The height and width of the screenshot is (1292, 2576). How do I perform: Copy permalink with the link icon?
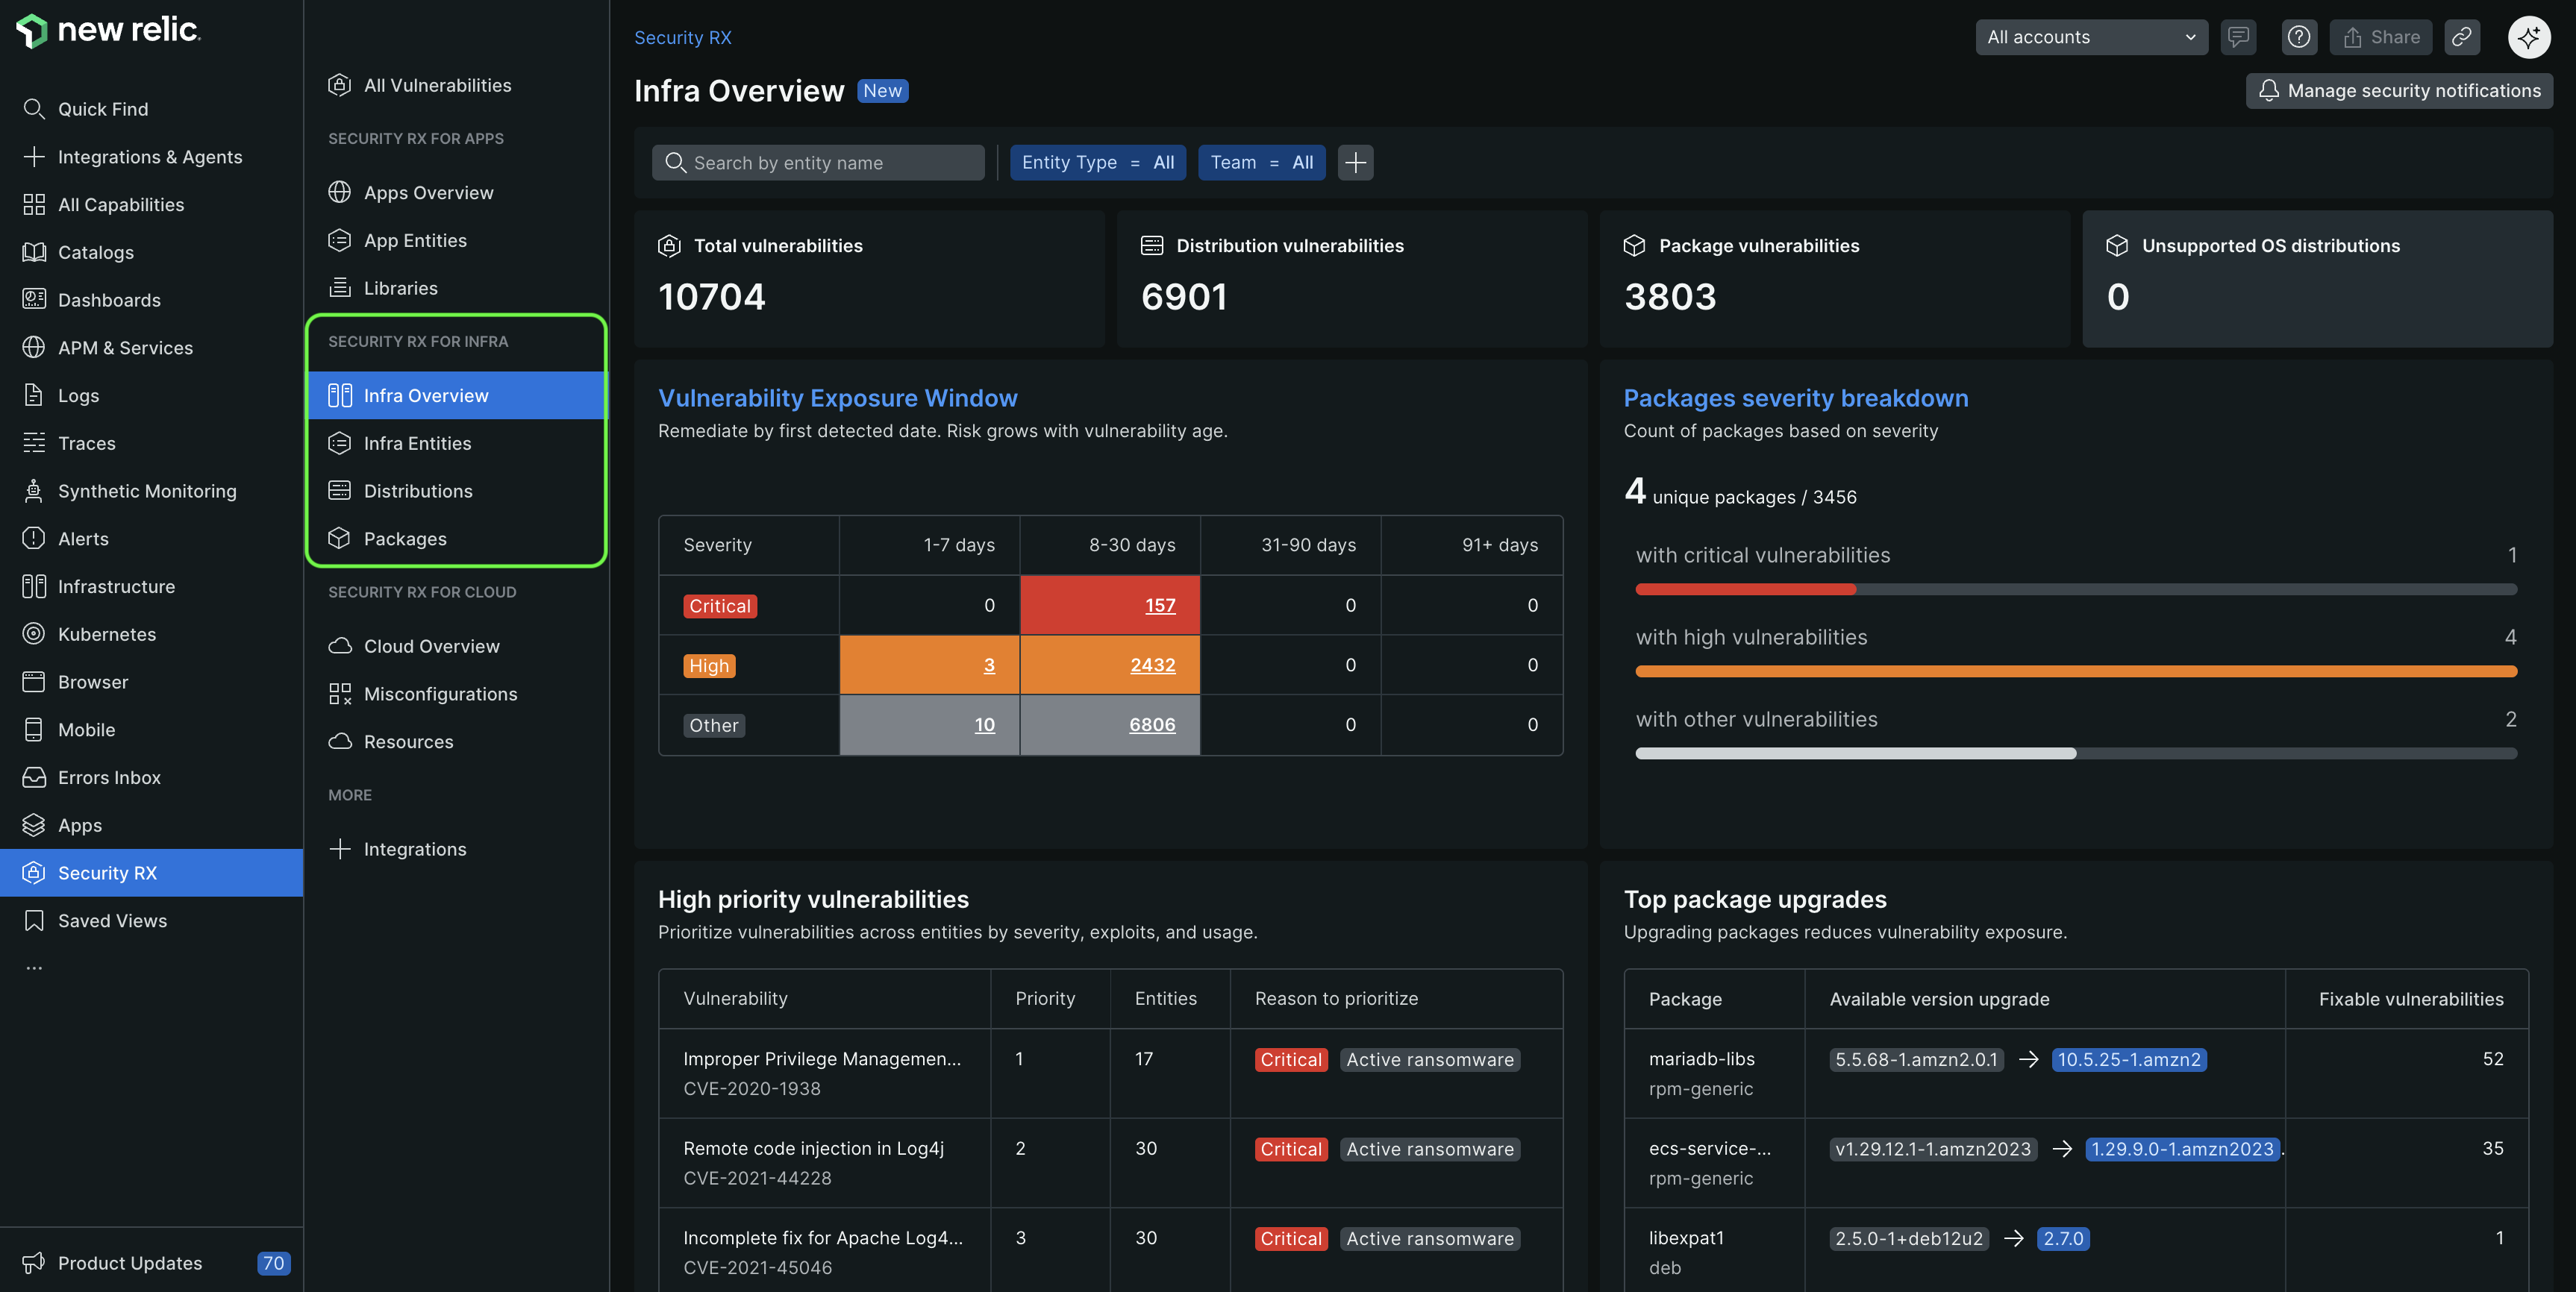point(2461,37)
